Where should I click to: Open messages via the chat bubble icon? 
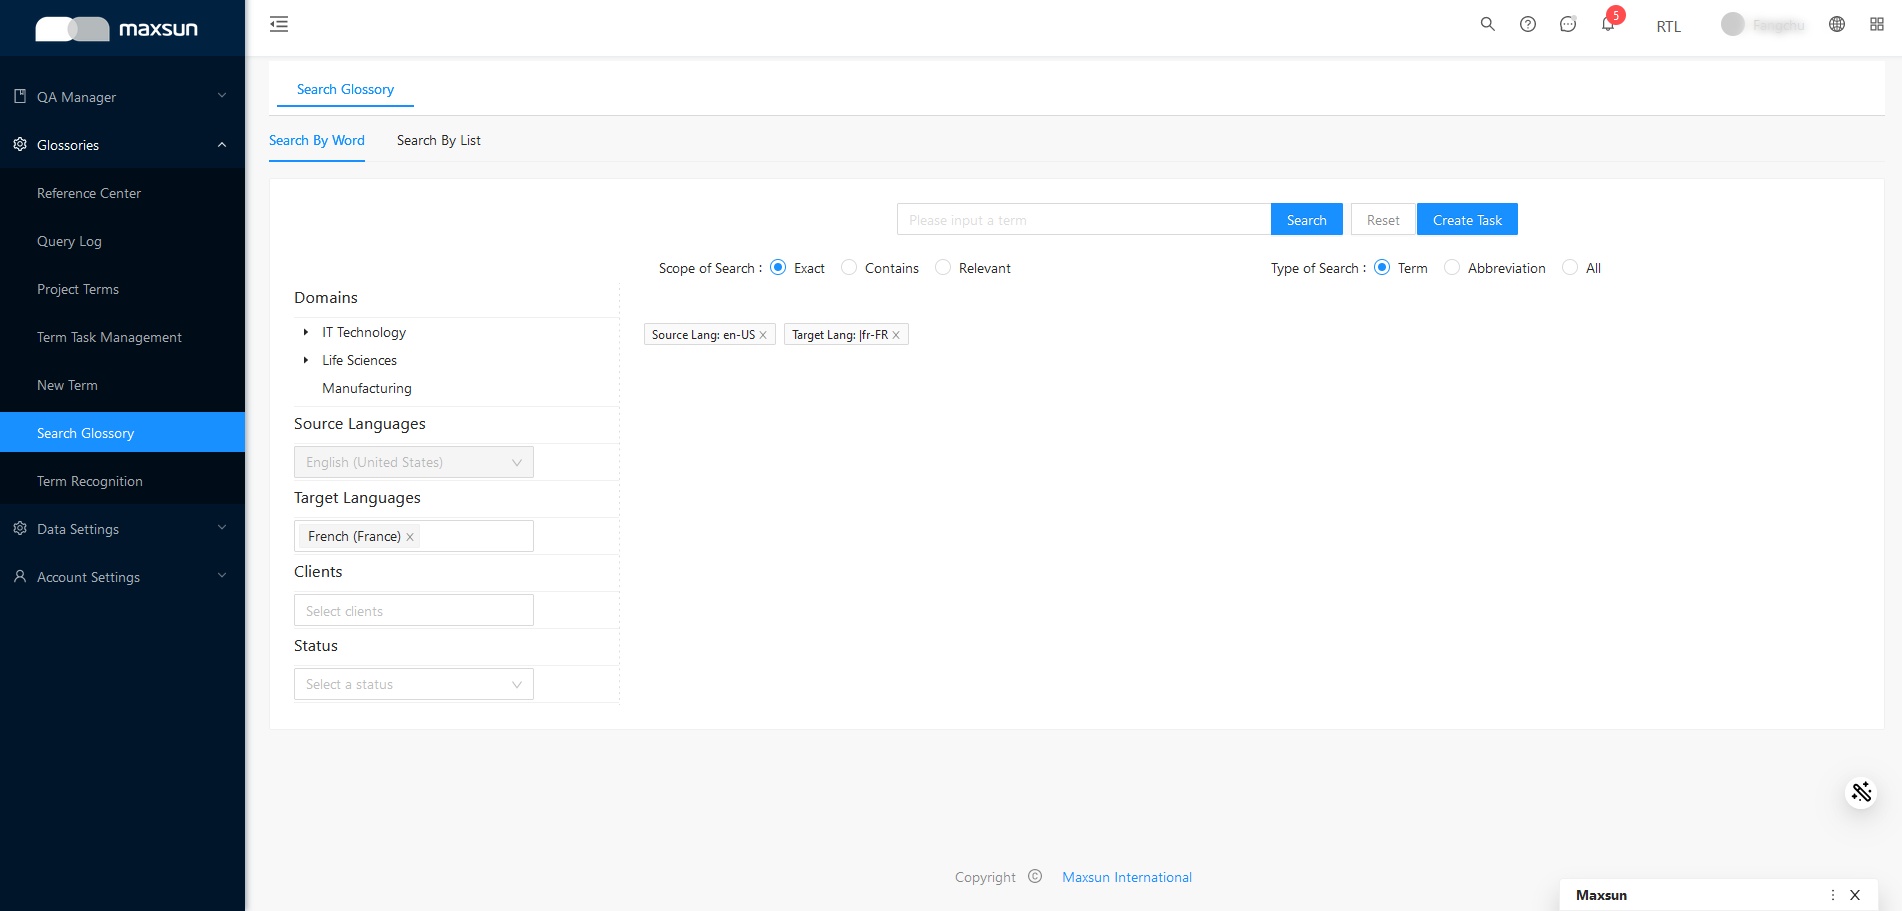(x=1567, y=24)
